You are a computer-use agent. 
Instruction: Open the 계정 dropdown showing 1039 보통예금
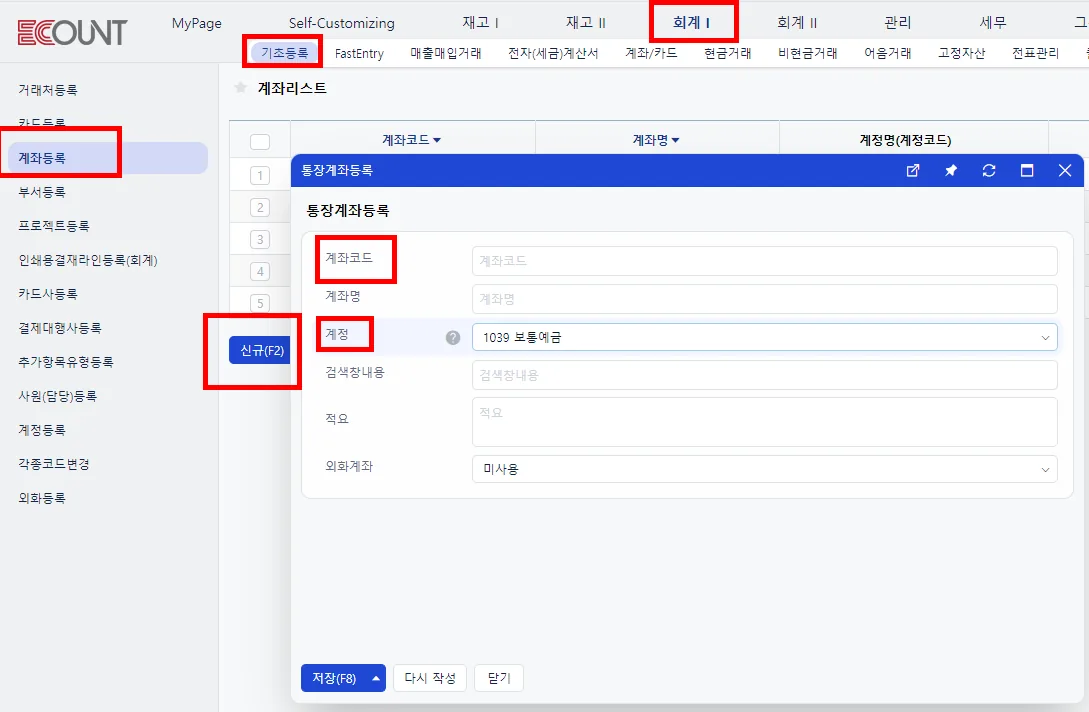765,337
